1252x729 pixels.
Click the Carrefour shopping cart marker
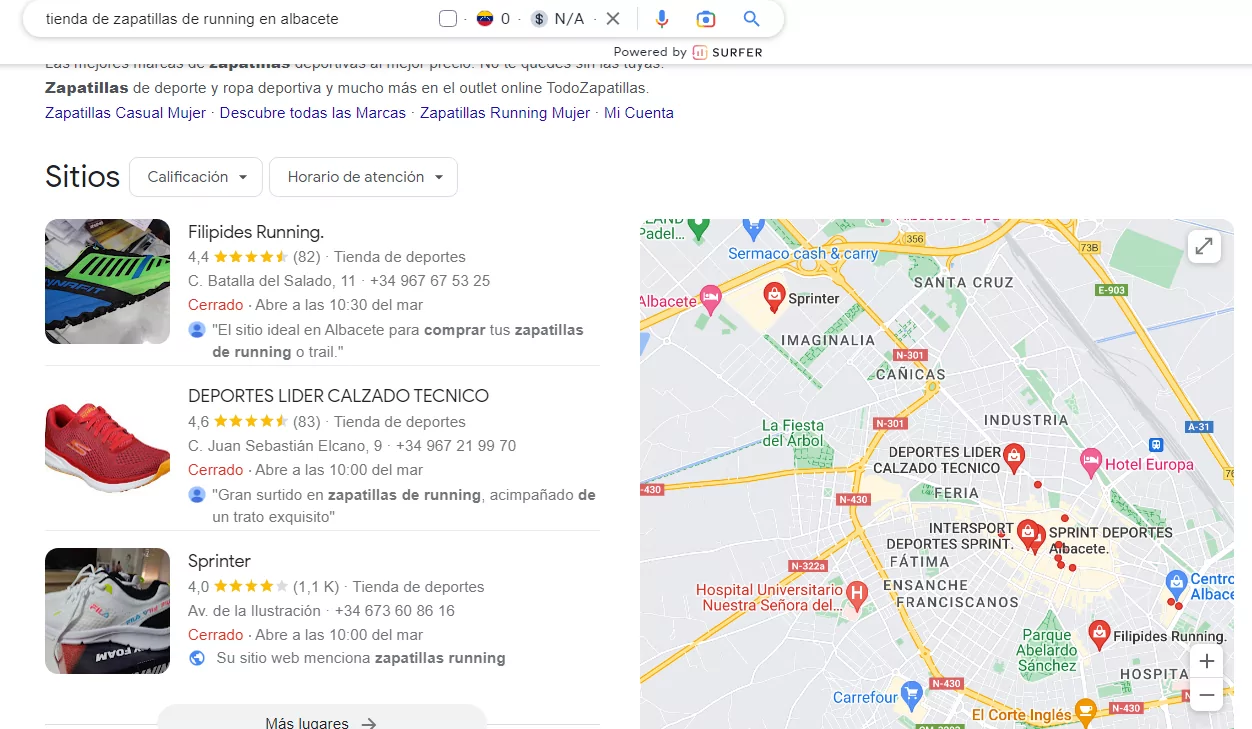911,693
